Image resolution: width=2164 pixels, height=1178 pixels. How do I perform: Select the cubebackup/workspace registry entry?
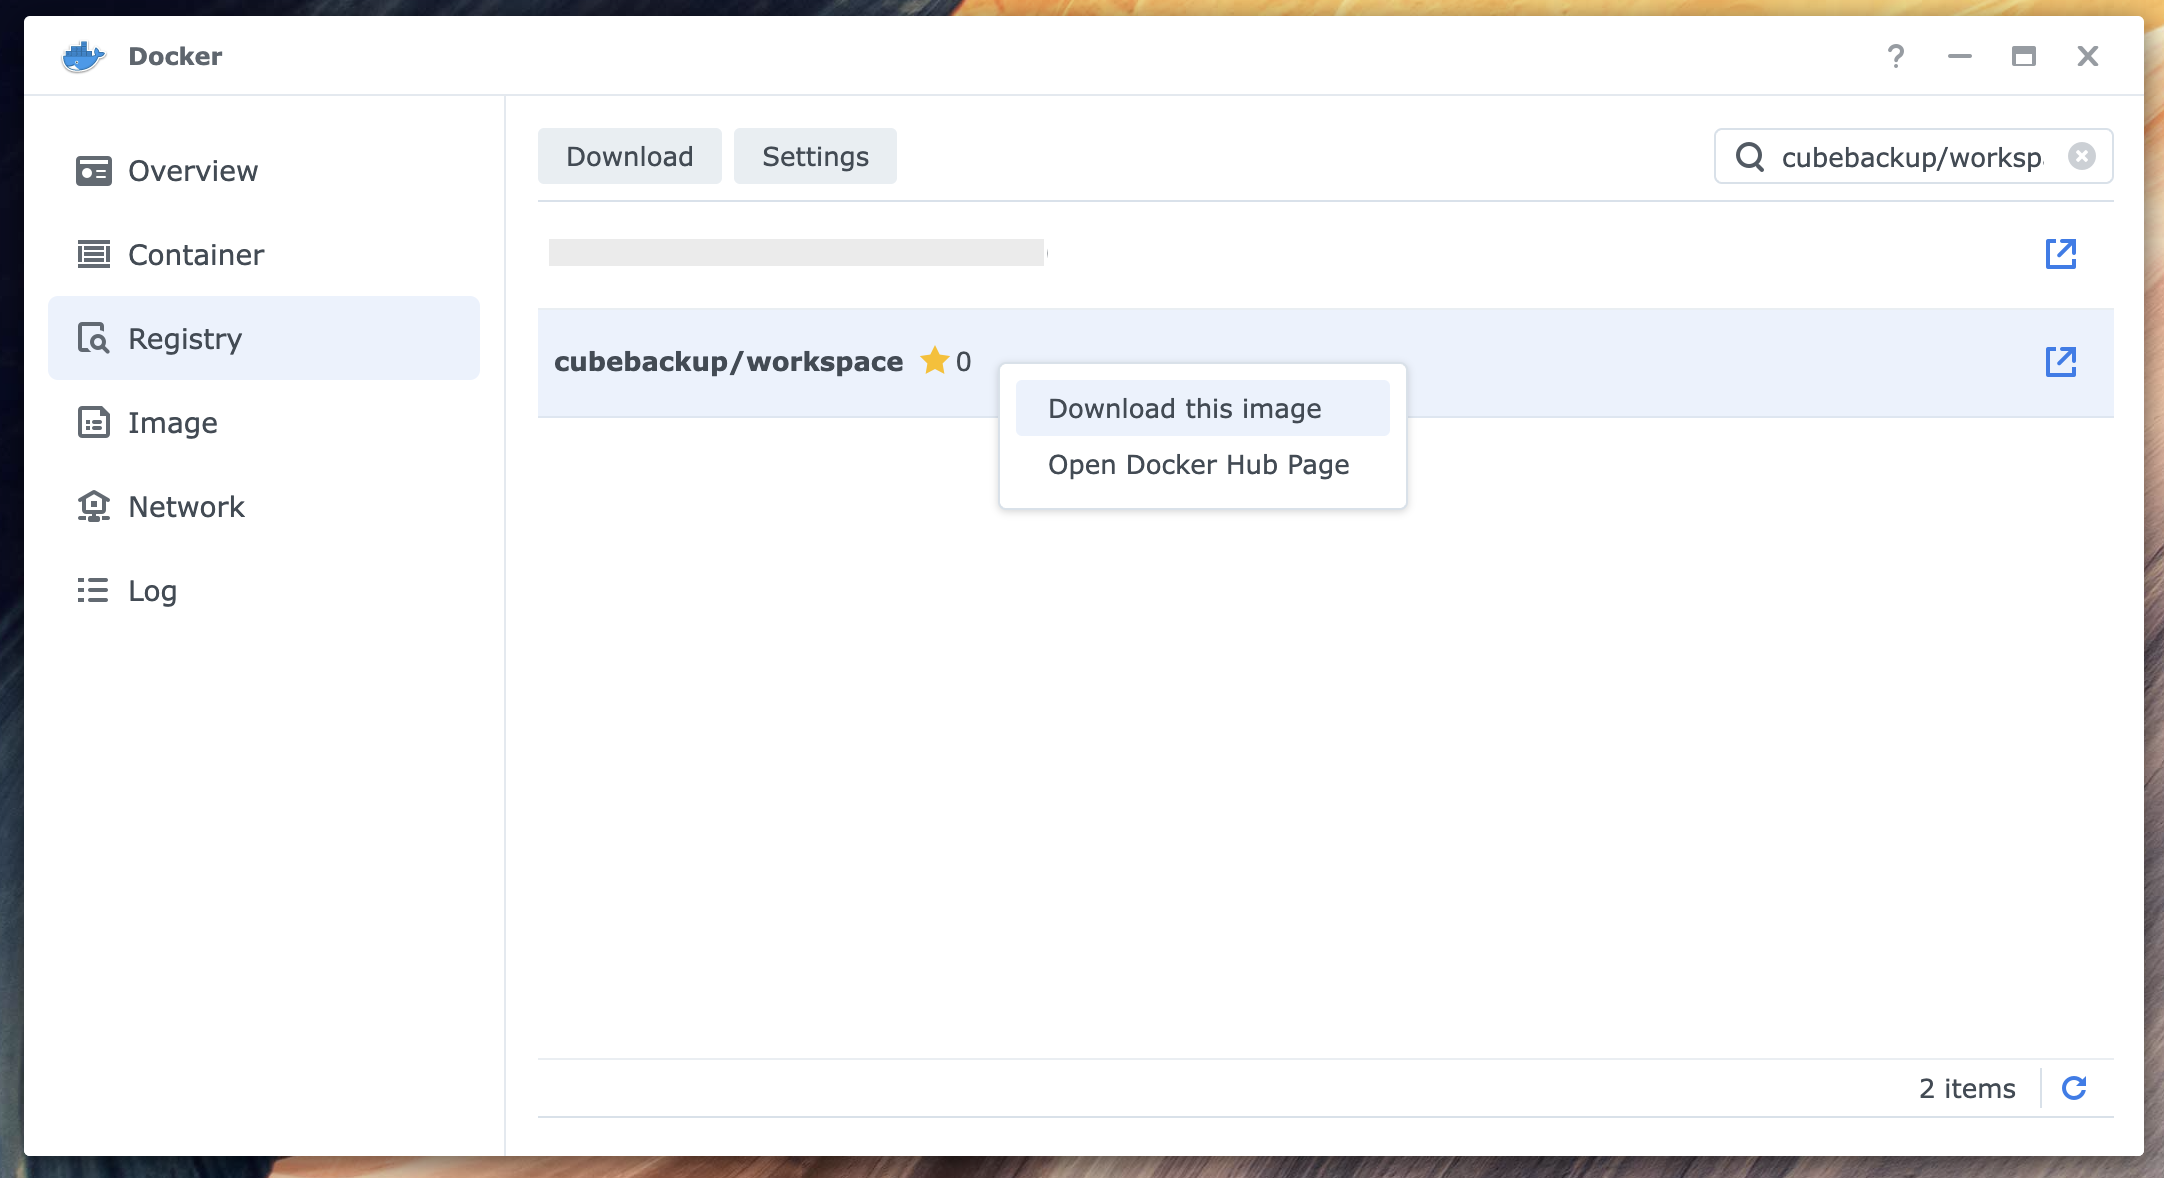coord(1326,362)
